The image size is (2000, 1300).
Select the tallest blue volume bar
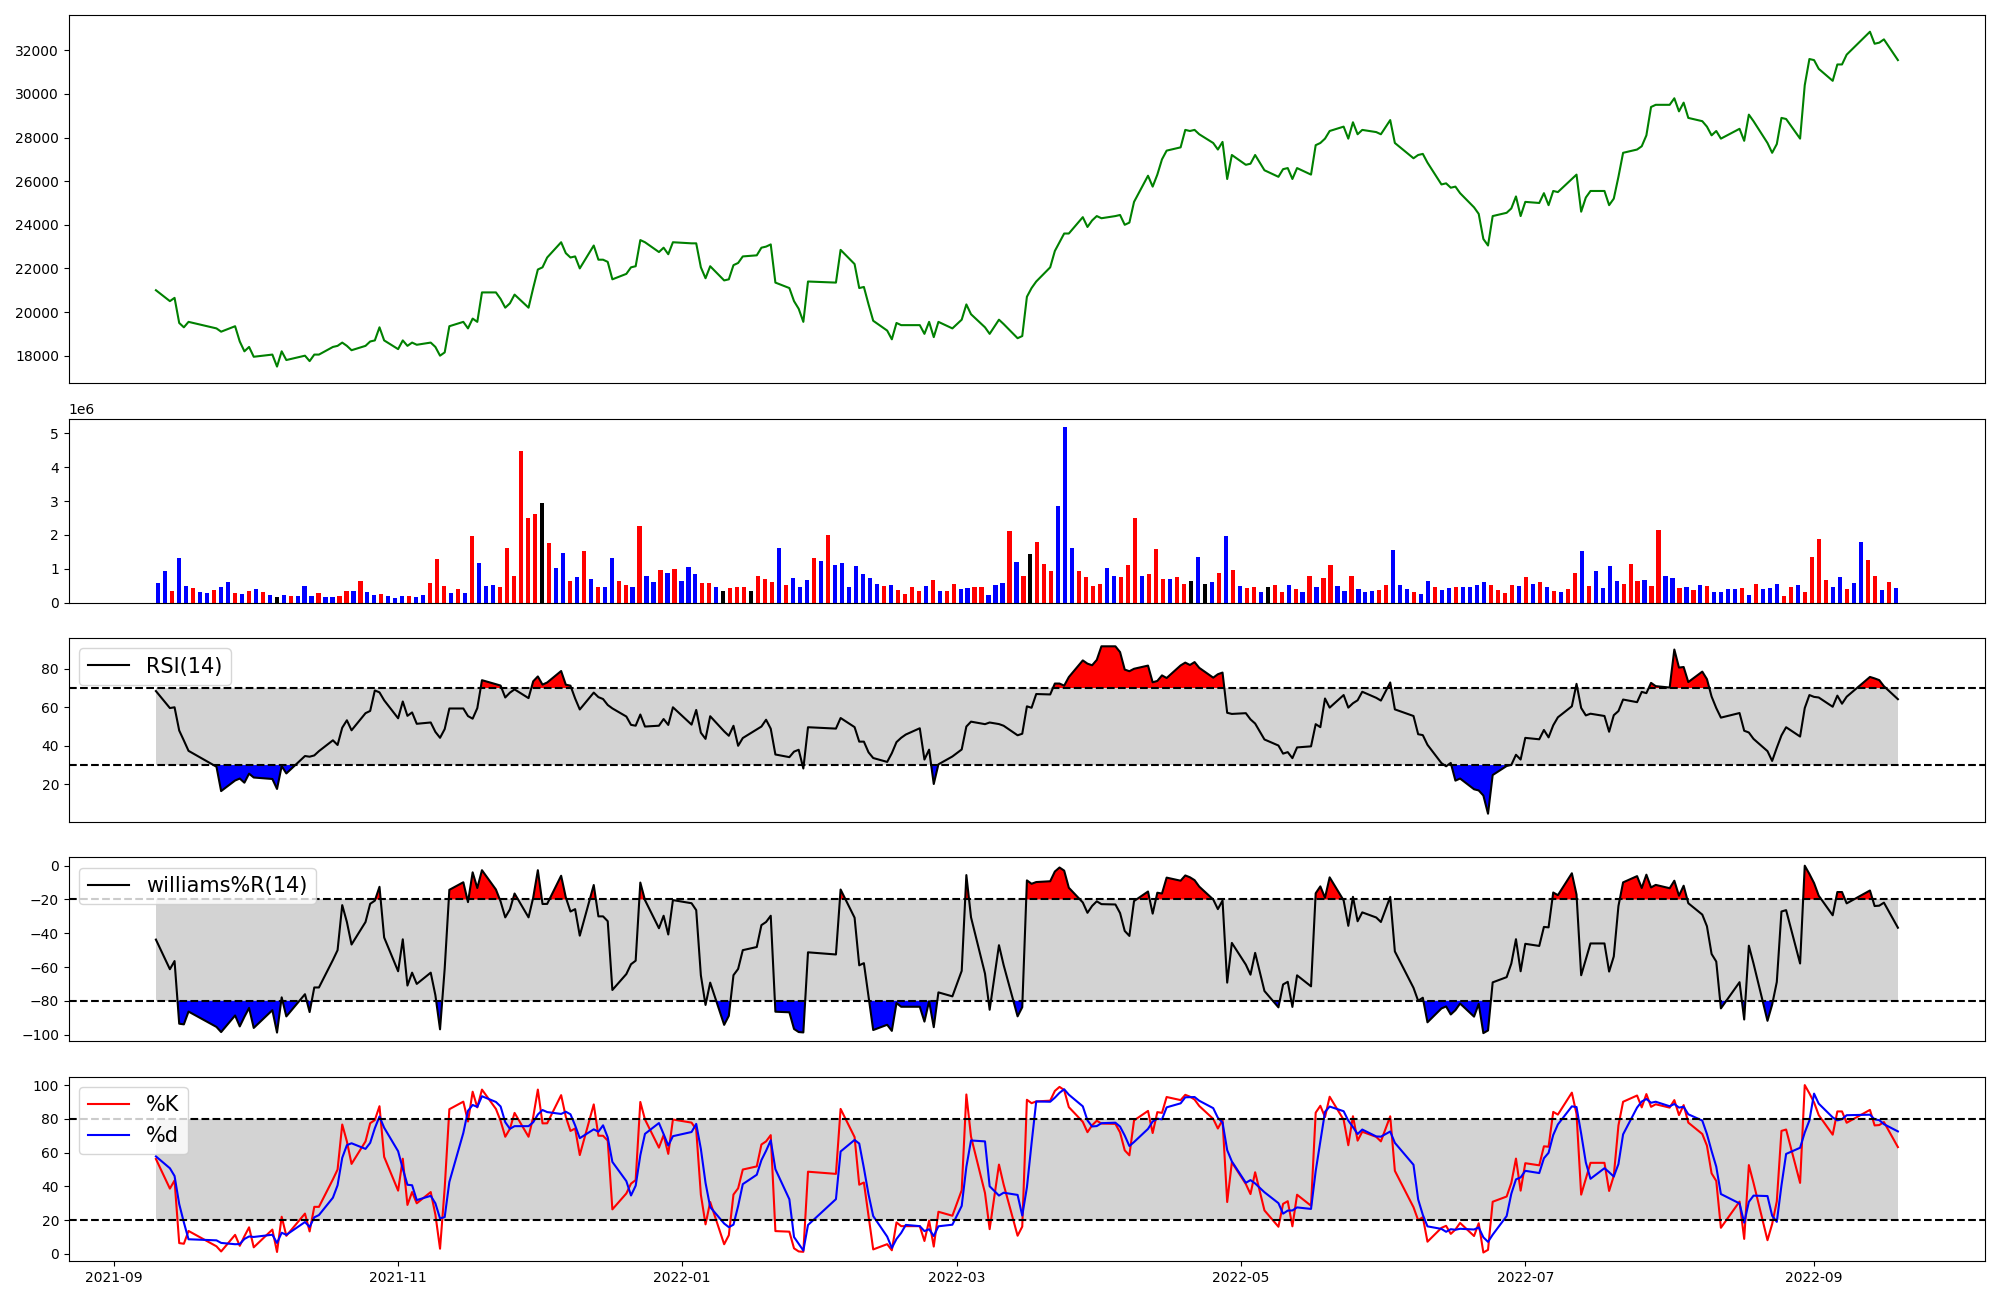1065,515
